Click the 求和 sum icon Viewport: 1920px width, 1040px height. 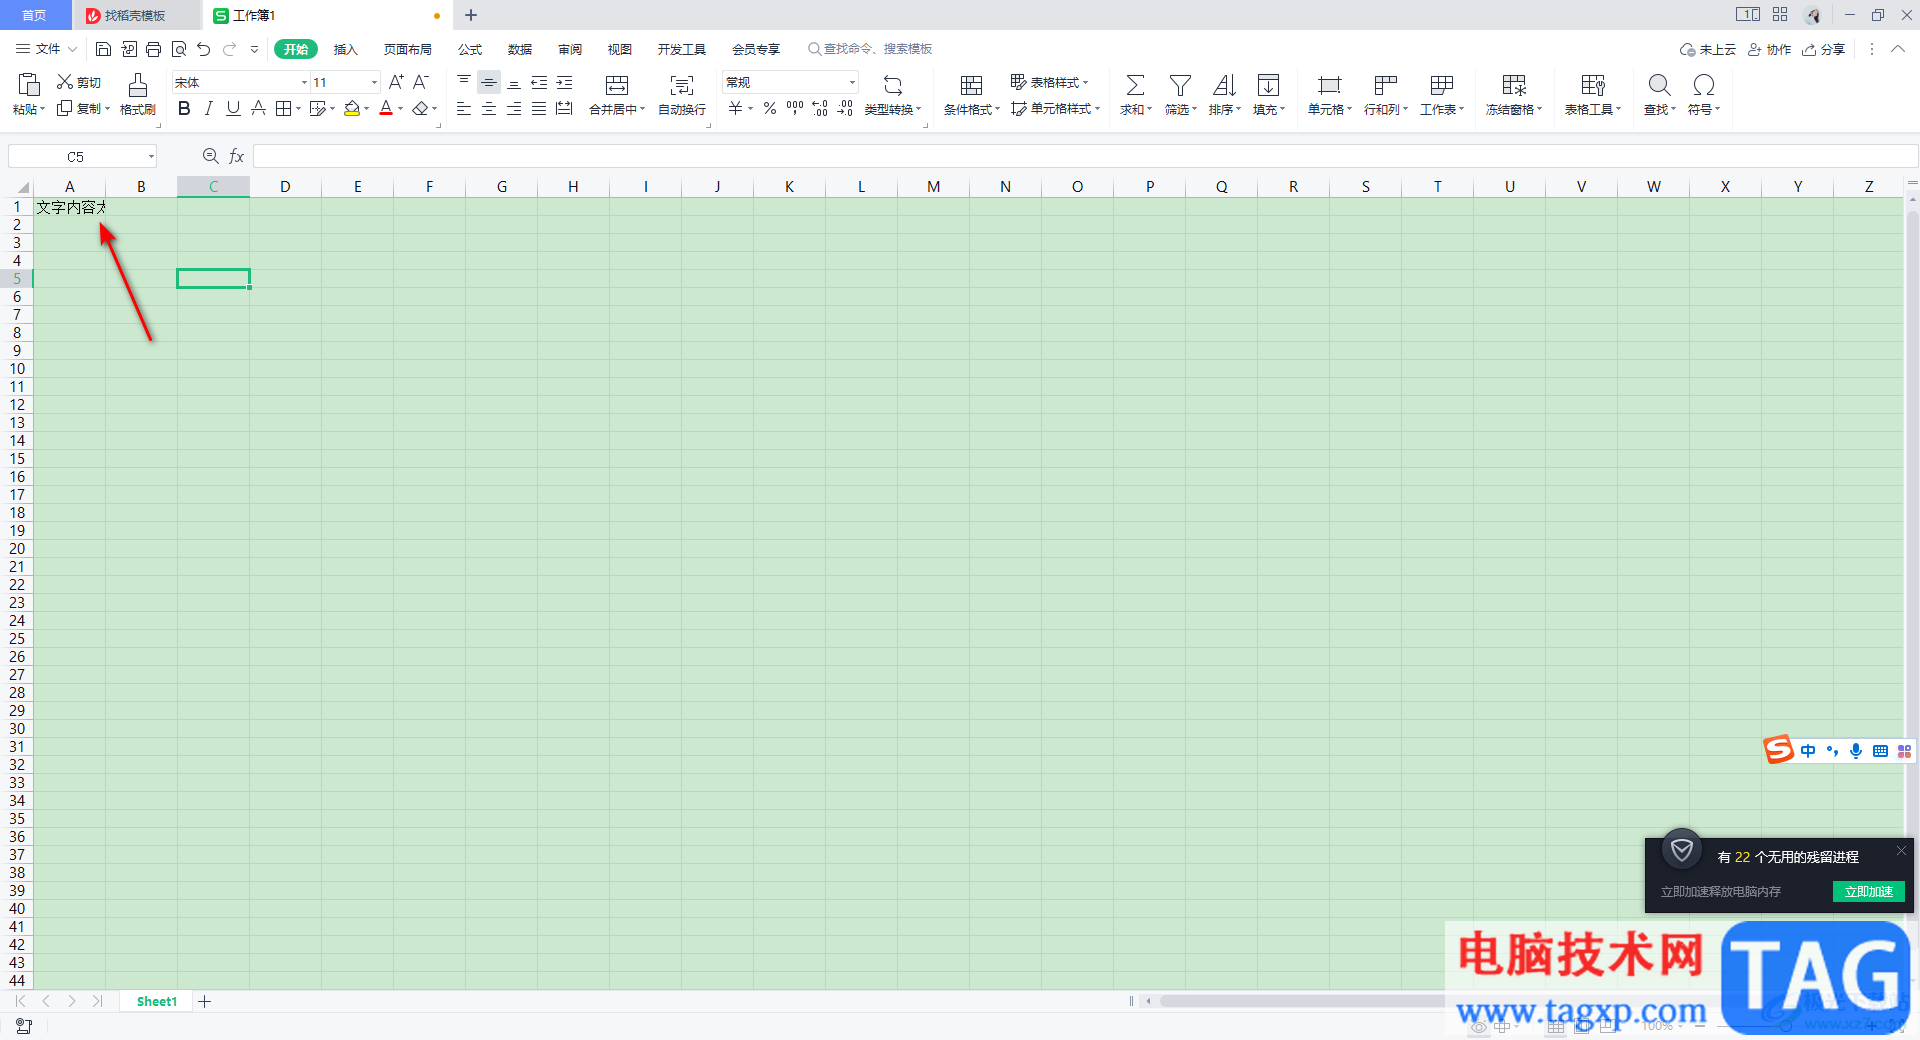tap(1135, 85)
